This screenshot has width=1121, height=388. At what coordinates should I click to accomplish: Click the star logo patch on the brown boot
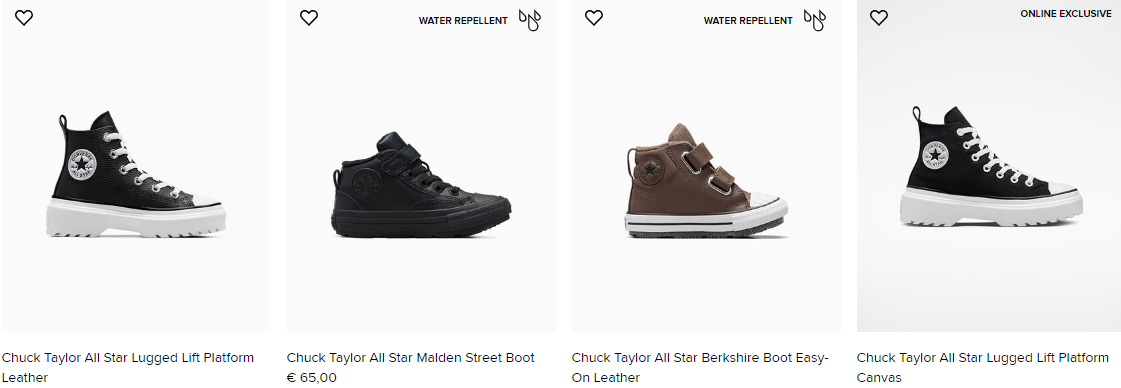[650, 170]
